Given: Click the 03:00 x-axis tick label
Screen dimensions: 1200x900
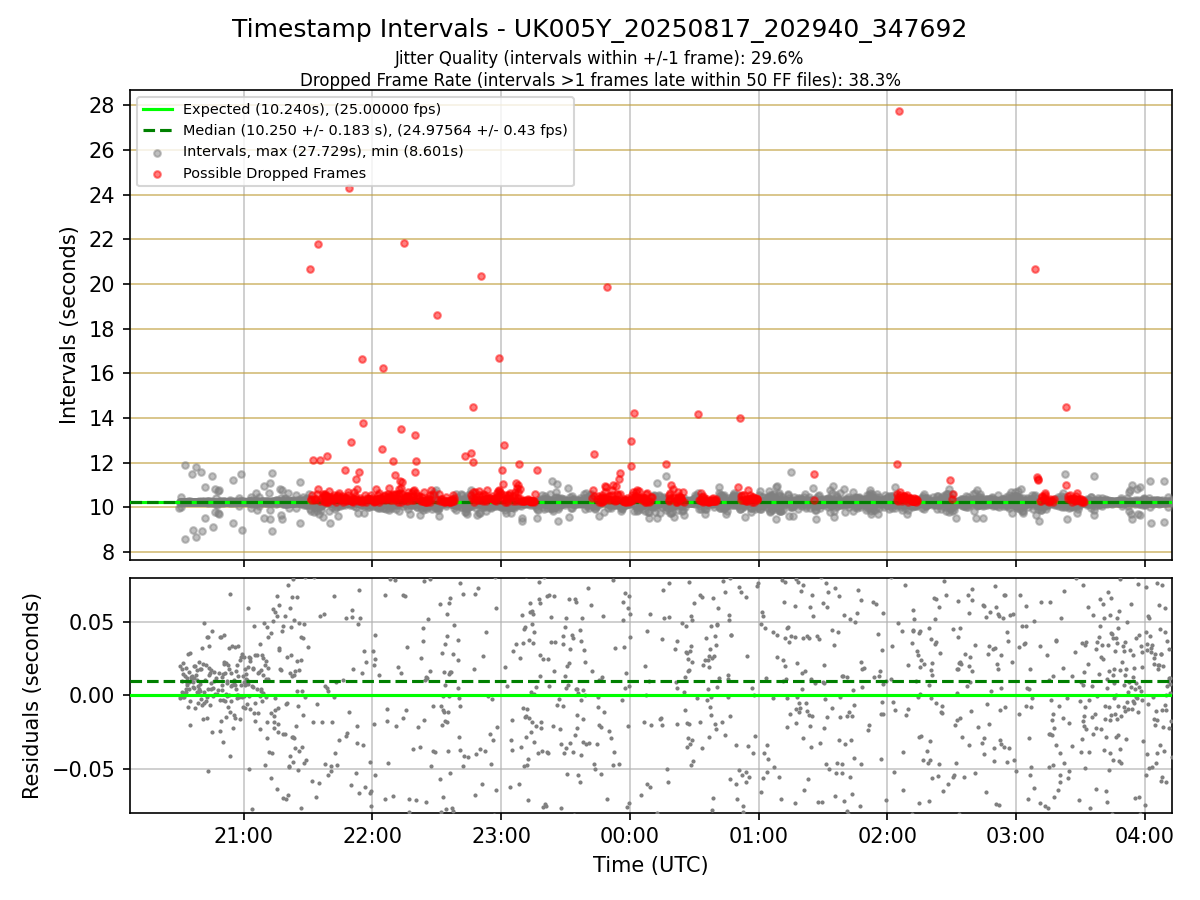Looking at the screenshot, I should click(1016, 835).
